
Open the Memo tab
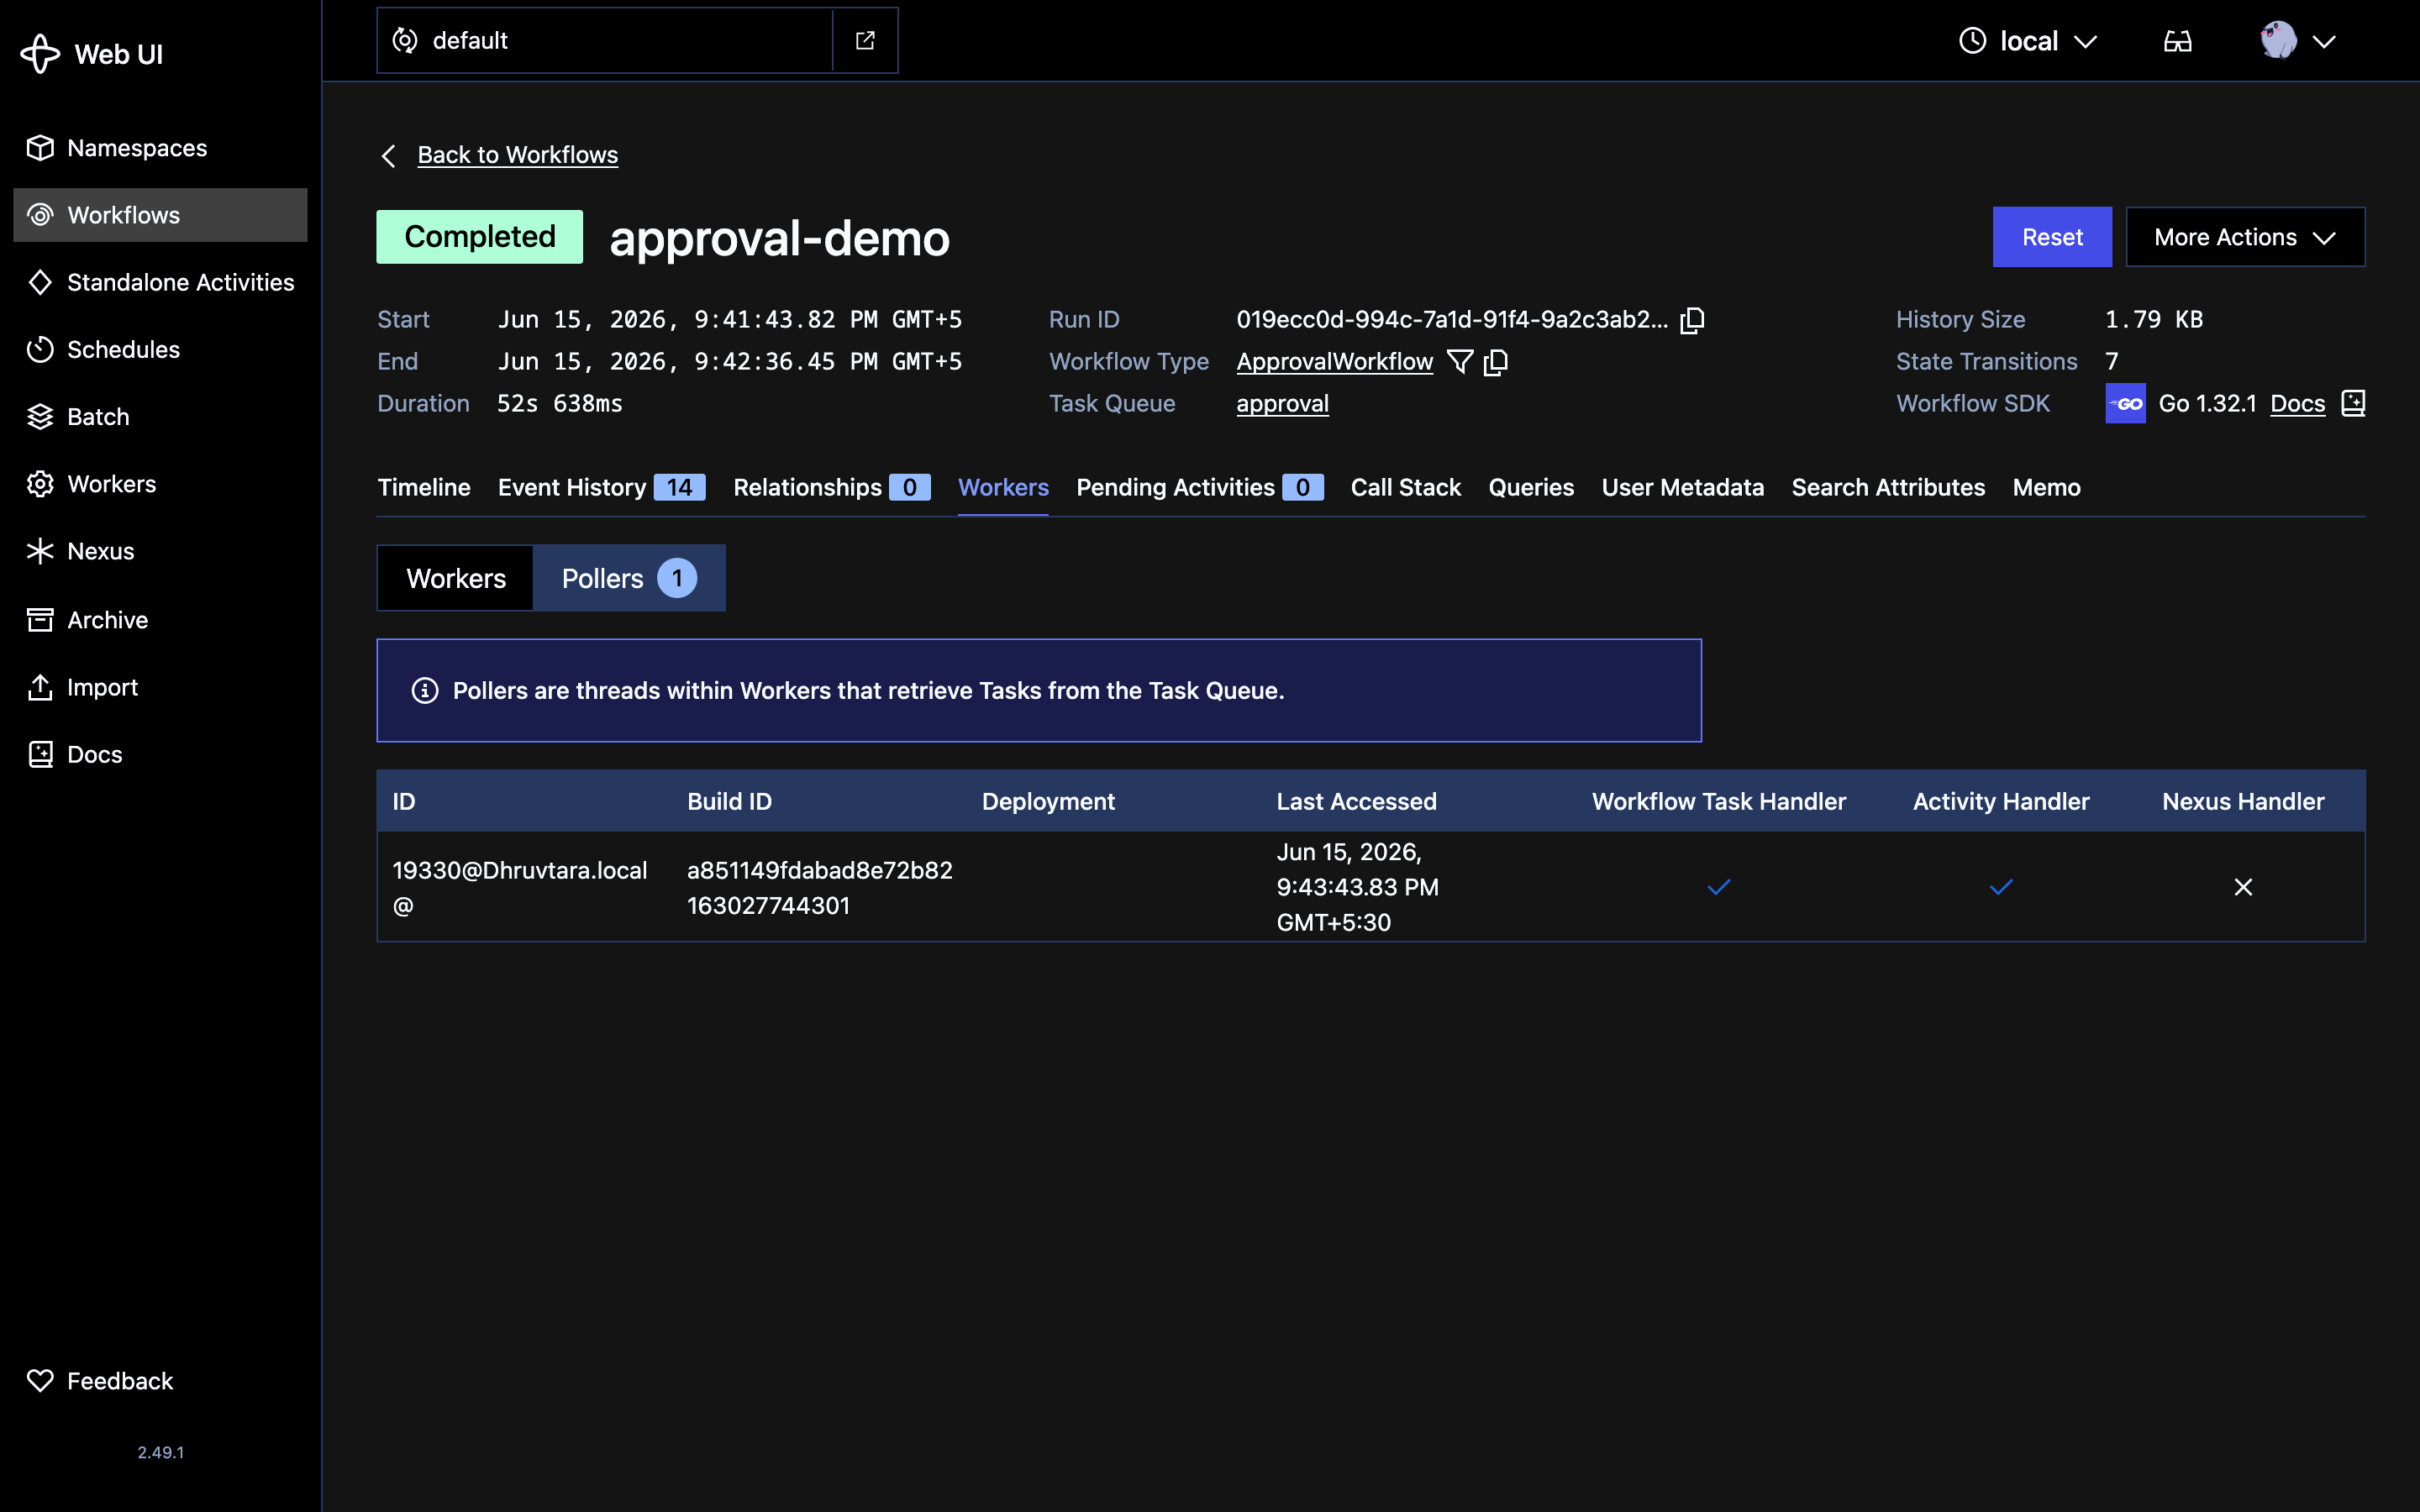2046,487
